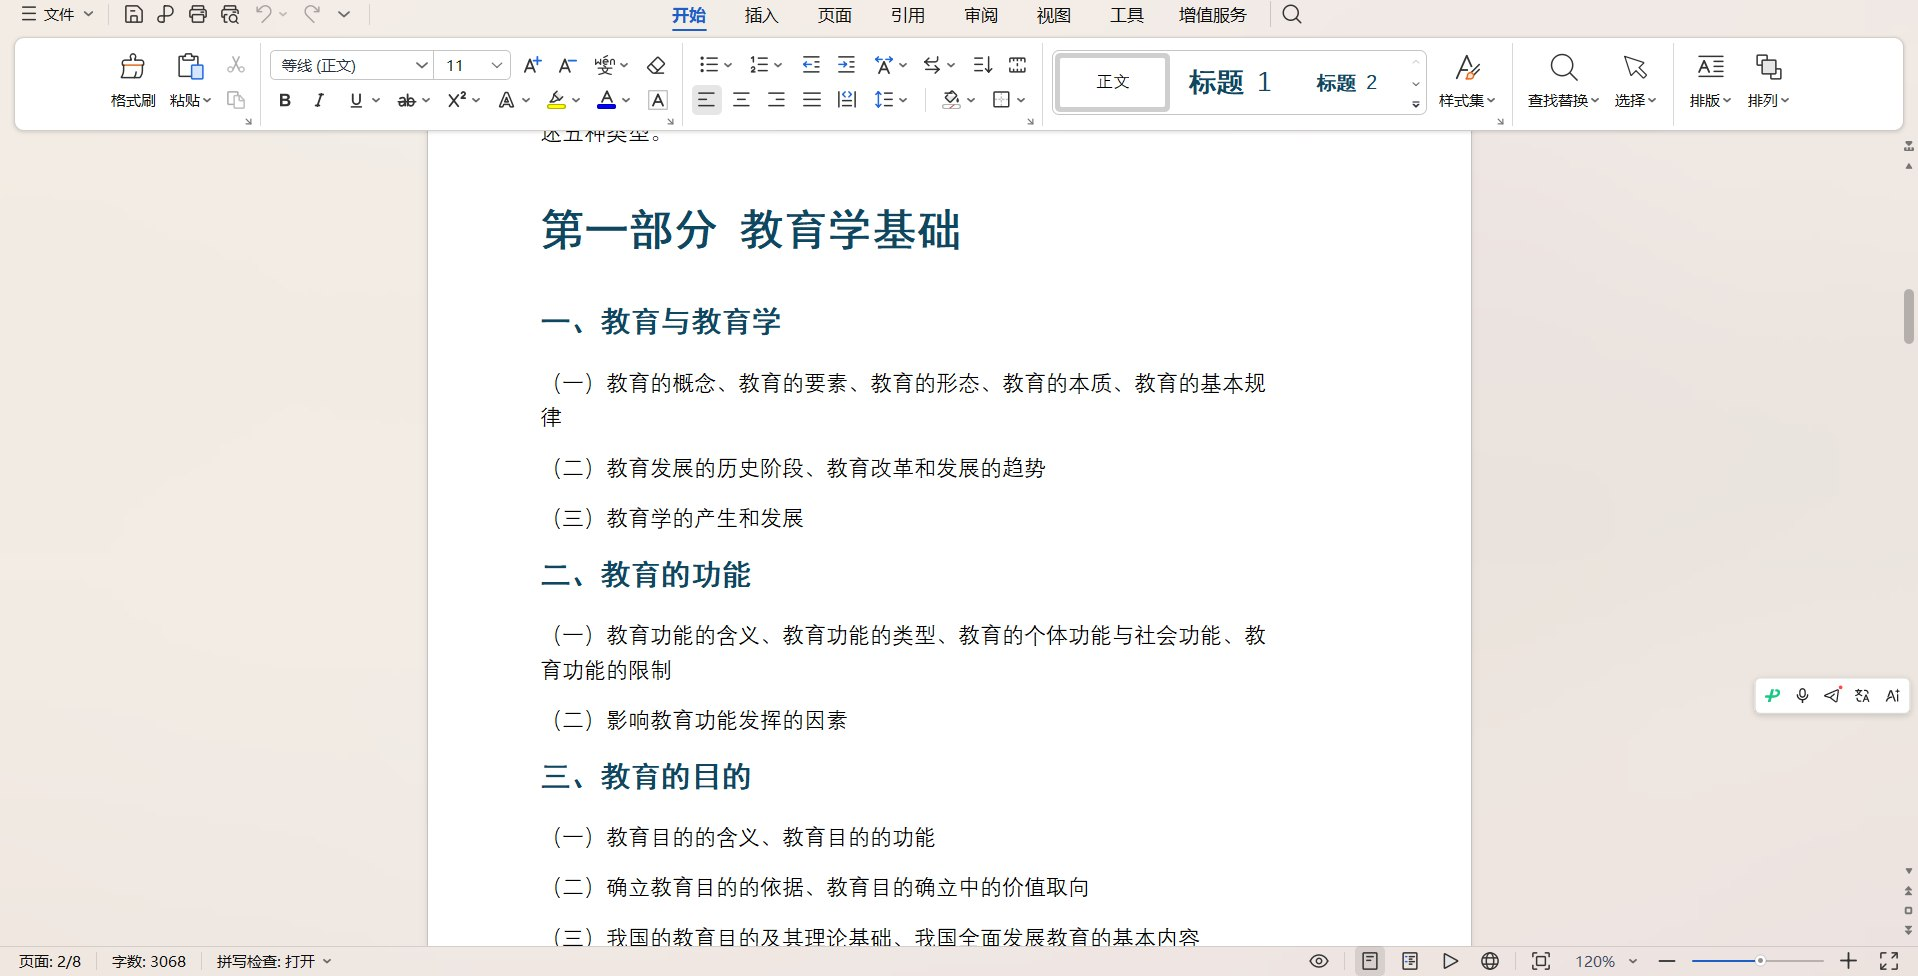Apply blue font color
The width and height of the screenshot is (1918, 976).
(606, 100)
